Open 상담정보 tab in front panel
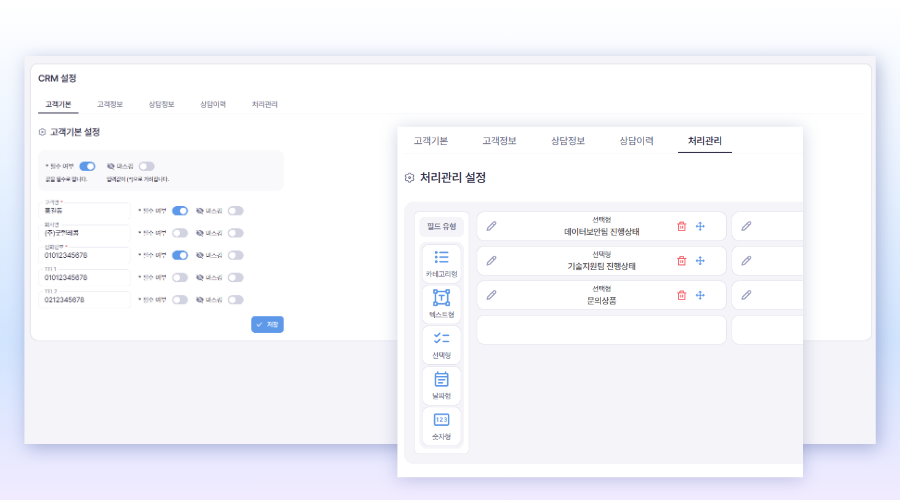Image resolution: width=900 pixels, height=500 pixels. coord(567,141)
